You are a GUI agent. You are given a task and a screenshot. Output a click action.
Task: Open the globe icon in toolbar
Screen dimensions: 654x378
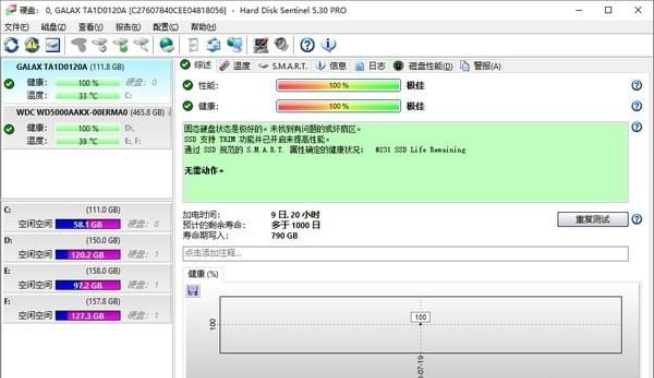click(167, 45)
